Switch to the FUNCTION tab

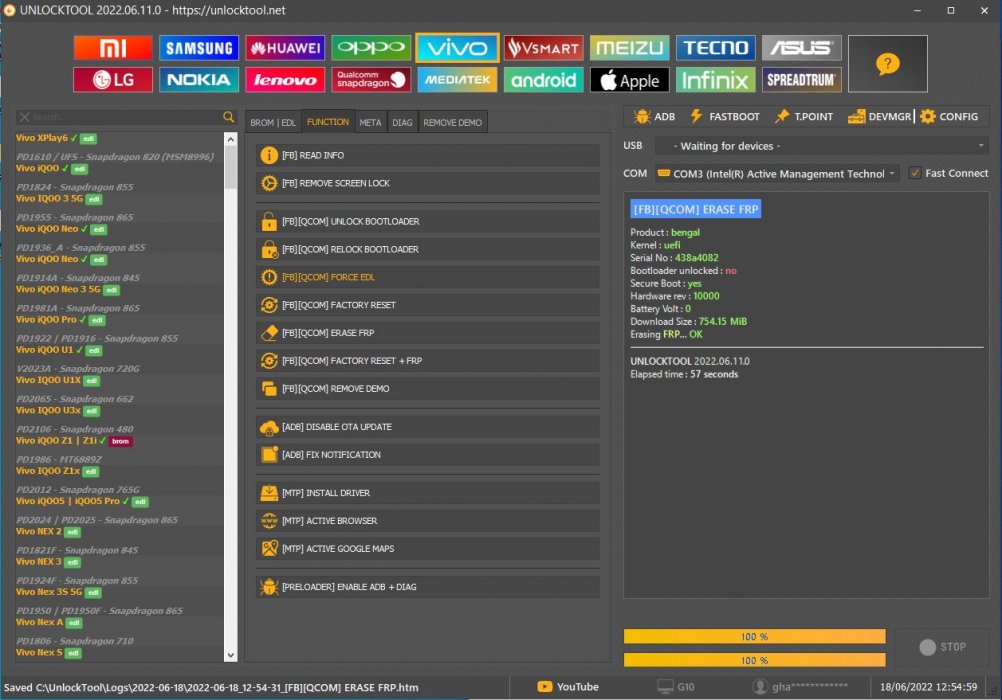click(328, 122)
